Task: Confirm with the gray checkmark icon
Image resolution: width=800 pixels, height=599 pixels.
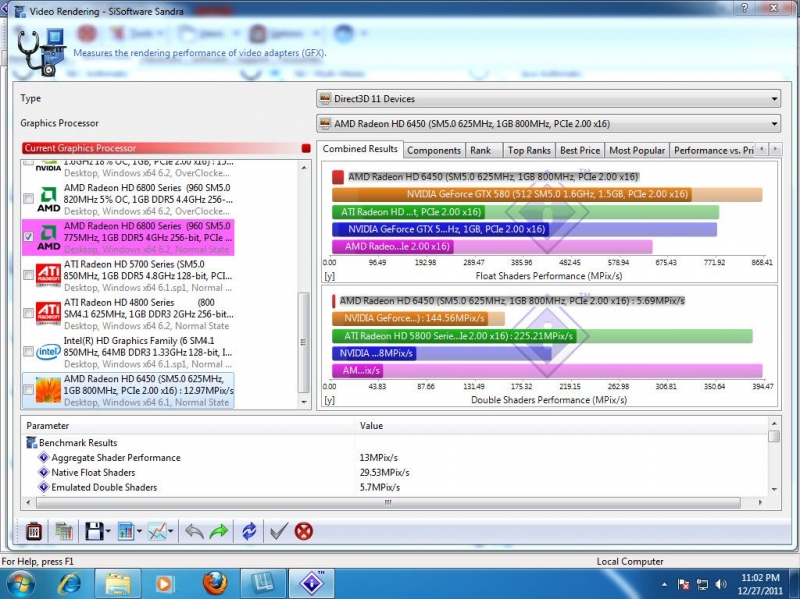Action: (x=279, y=532)
